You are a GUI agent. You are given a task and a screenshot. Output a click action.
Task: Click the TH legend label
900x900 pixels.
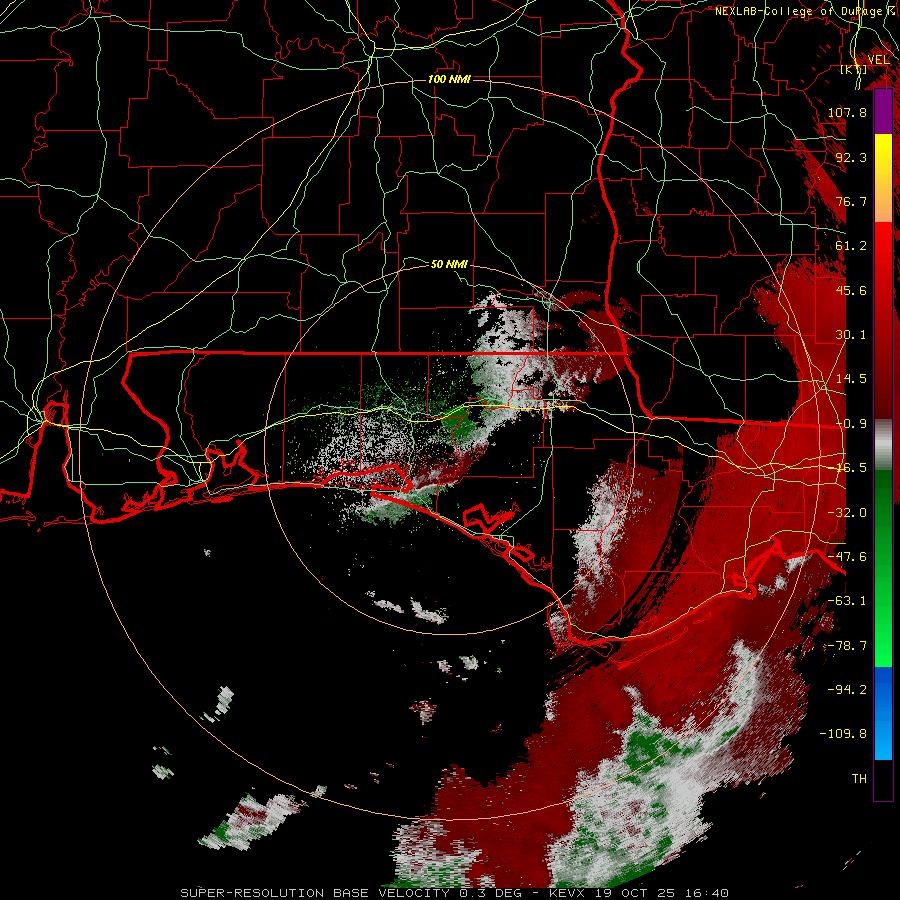[x=859, y=779]
